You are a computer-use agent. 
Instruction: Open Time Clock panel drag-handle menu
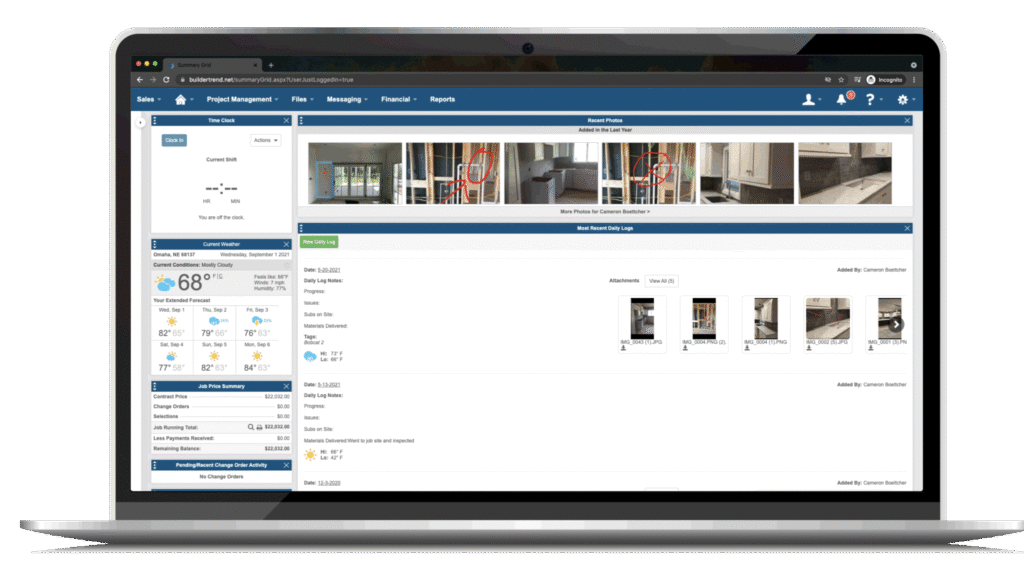click(x=155, y=120)
